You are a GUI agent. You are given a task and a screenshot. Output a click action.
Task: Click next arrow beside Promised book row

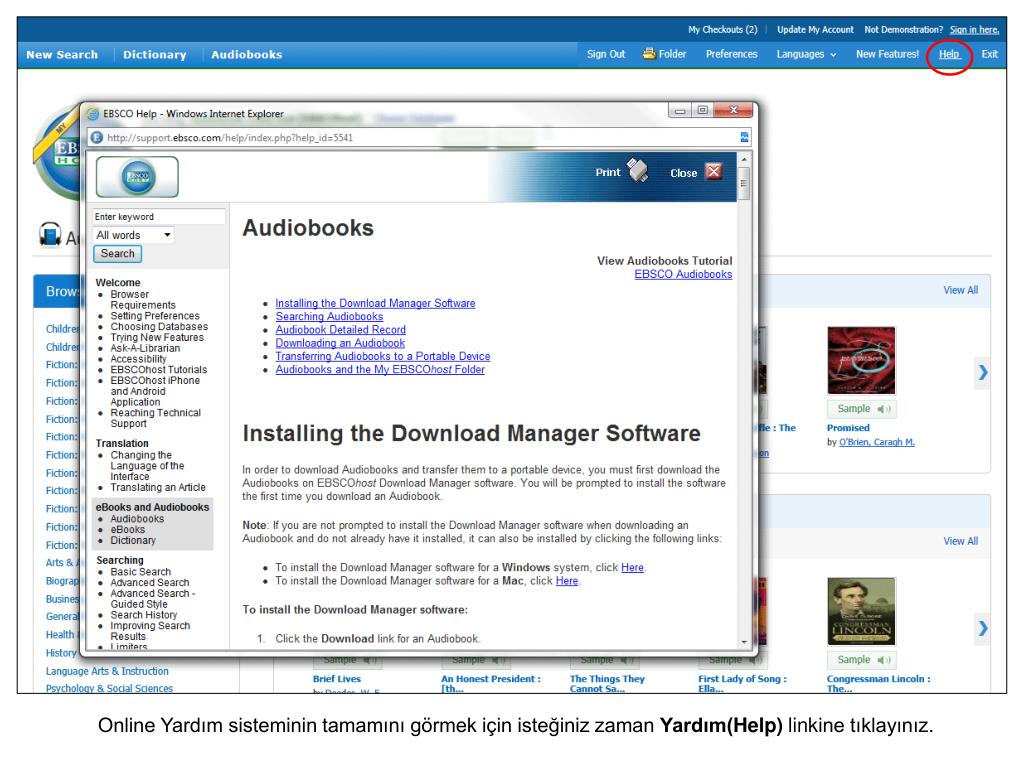982,373
